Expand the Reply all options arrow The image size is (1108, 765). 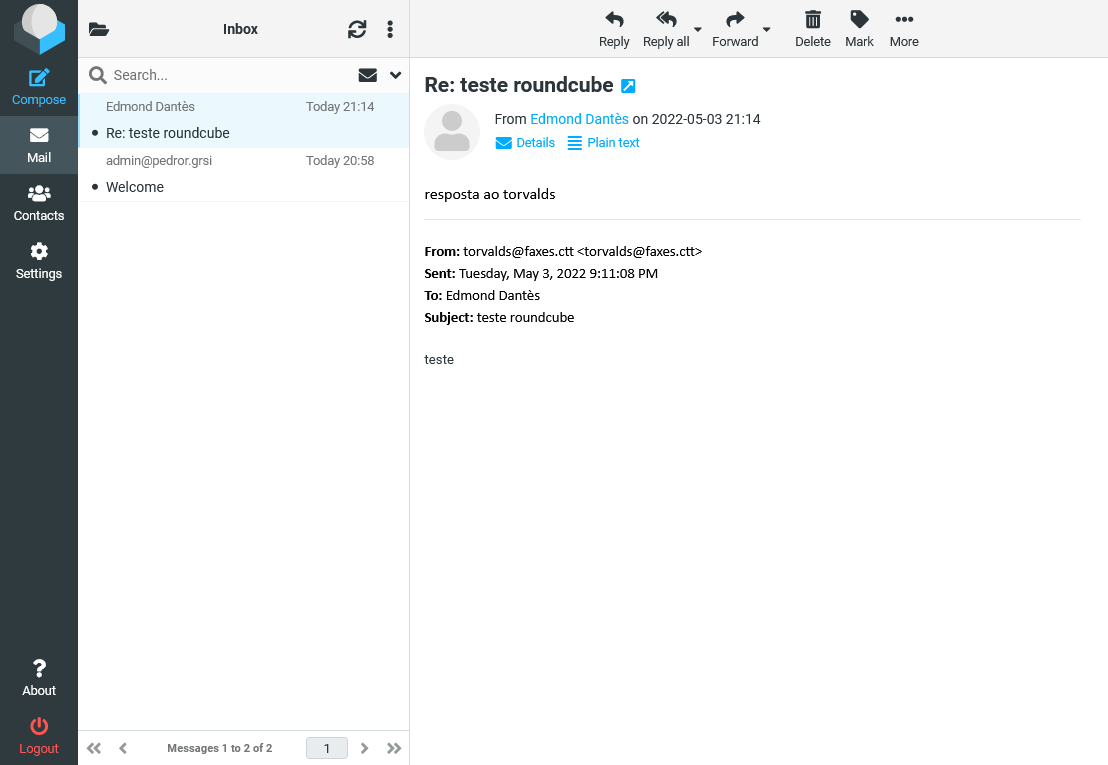pyautogui.click(x=698, y=30)
